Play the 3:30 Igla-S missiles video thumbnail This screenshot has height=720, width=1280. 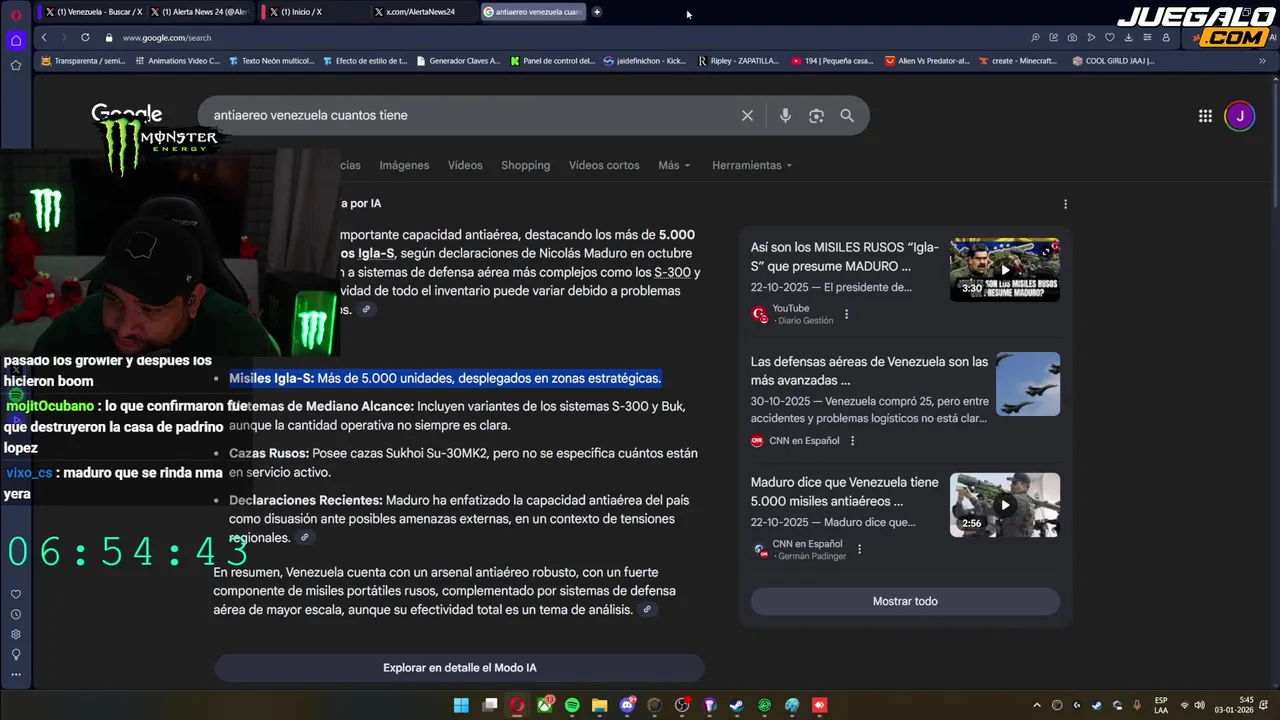click(x=1004, y=270)
